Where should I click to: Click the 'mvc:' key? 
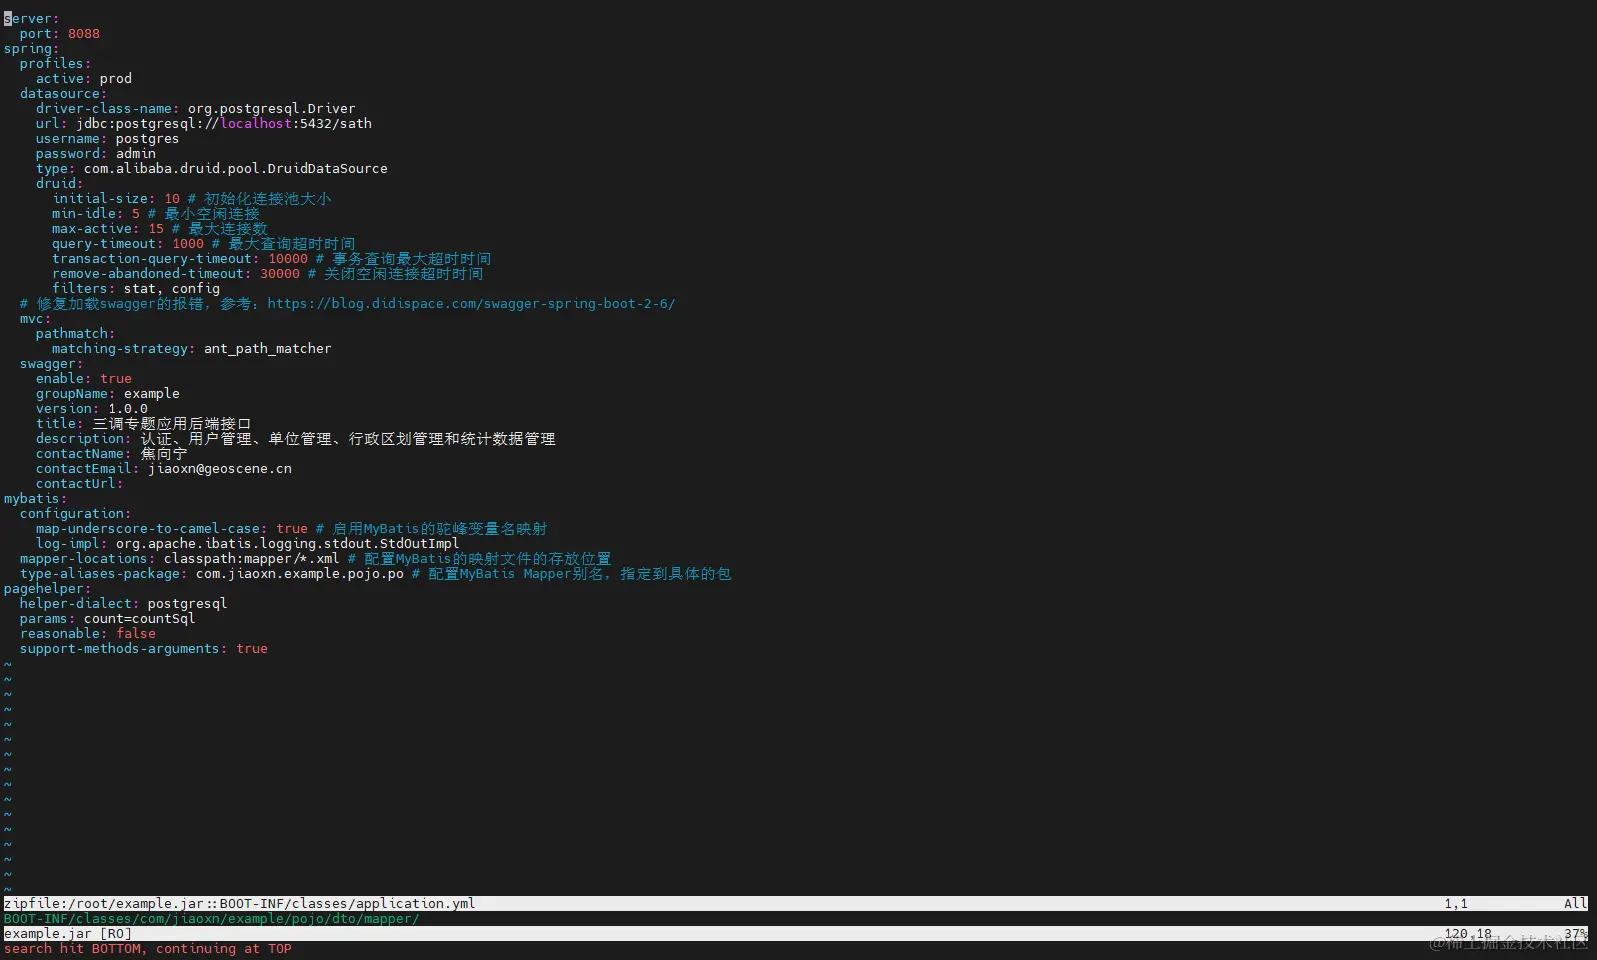tap(35, 319)
